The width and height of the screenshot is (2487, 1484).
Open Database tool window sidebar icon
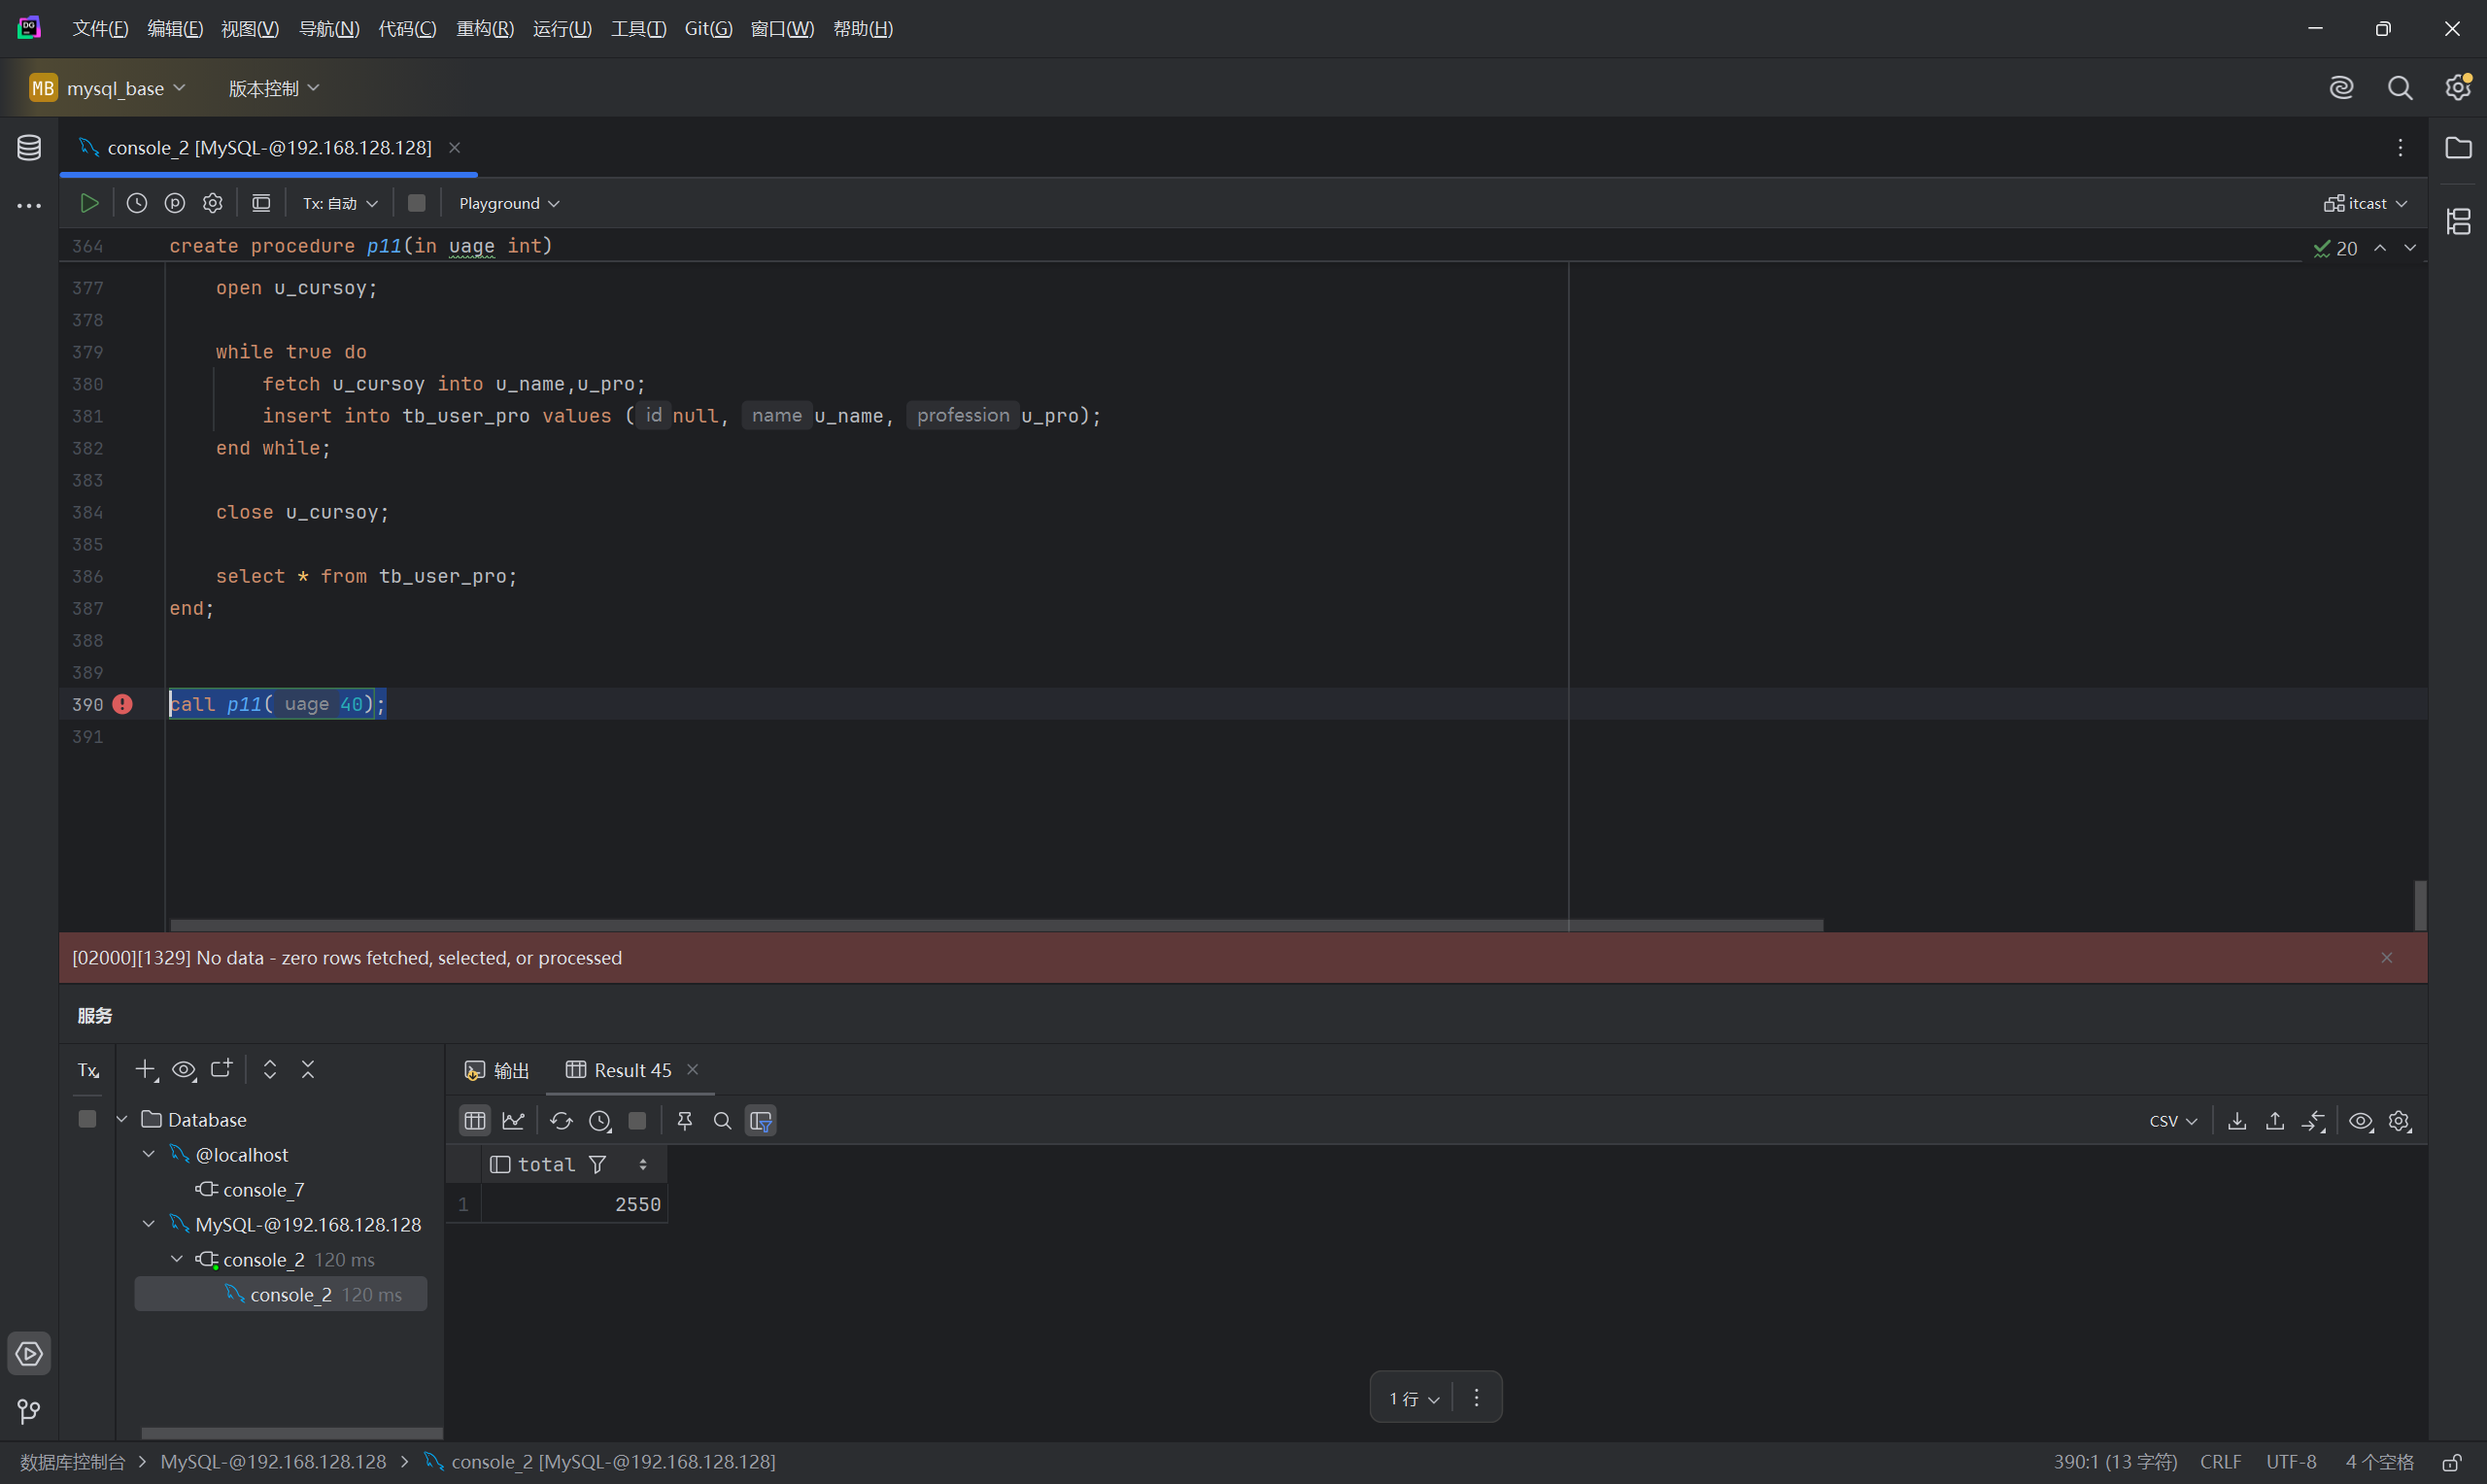[29, 148]
